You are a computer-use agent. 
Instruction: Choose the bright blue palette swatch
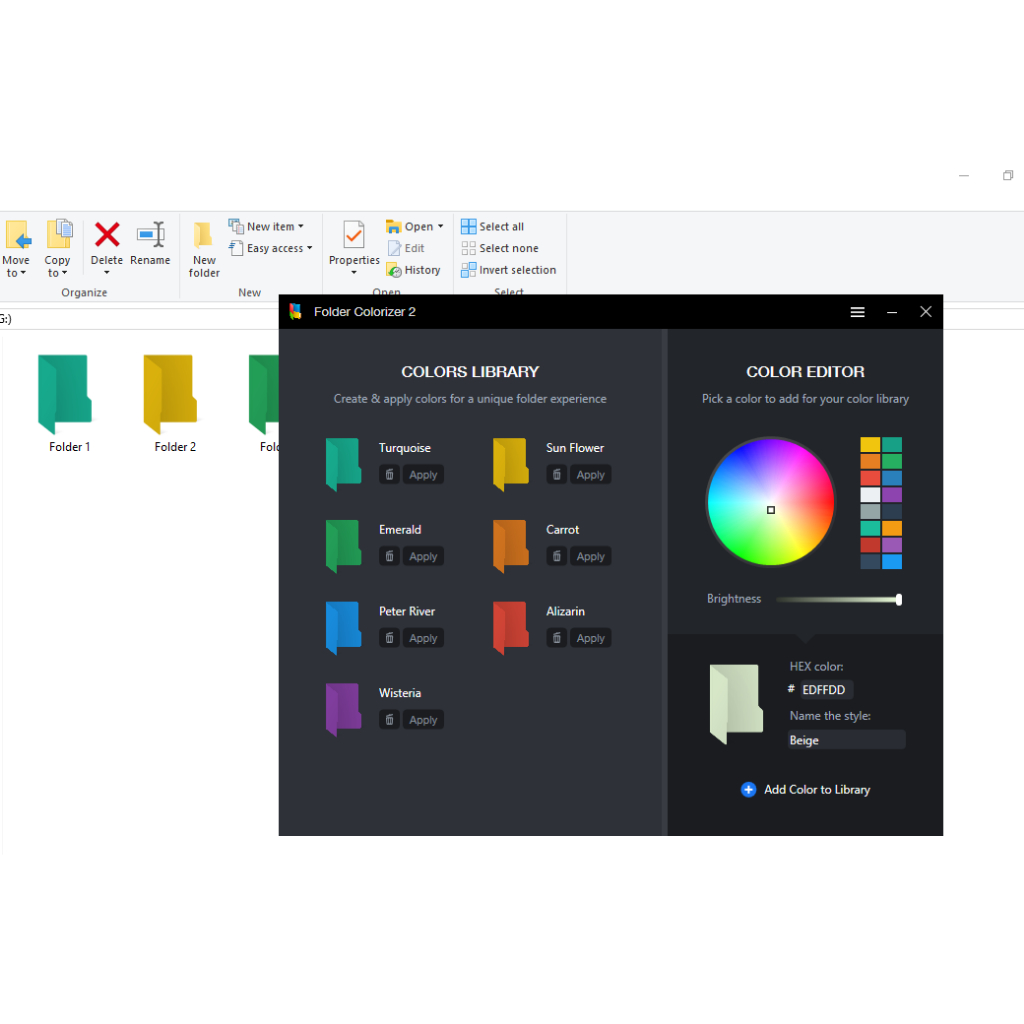pos(892,562)
